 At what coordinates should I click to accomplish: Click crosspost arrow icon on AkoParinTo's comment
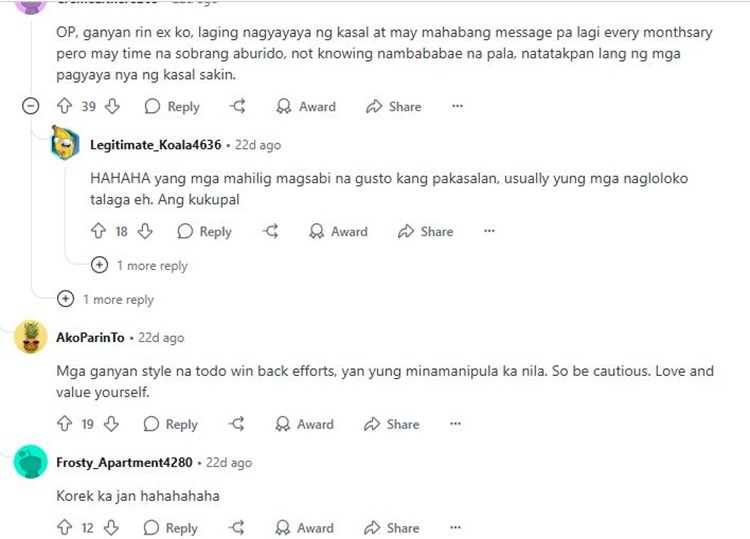237,424
